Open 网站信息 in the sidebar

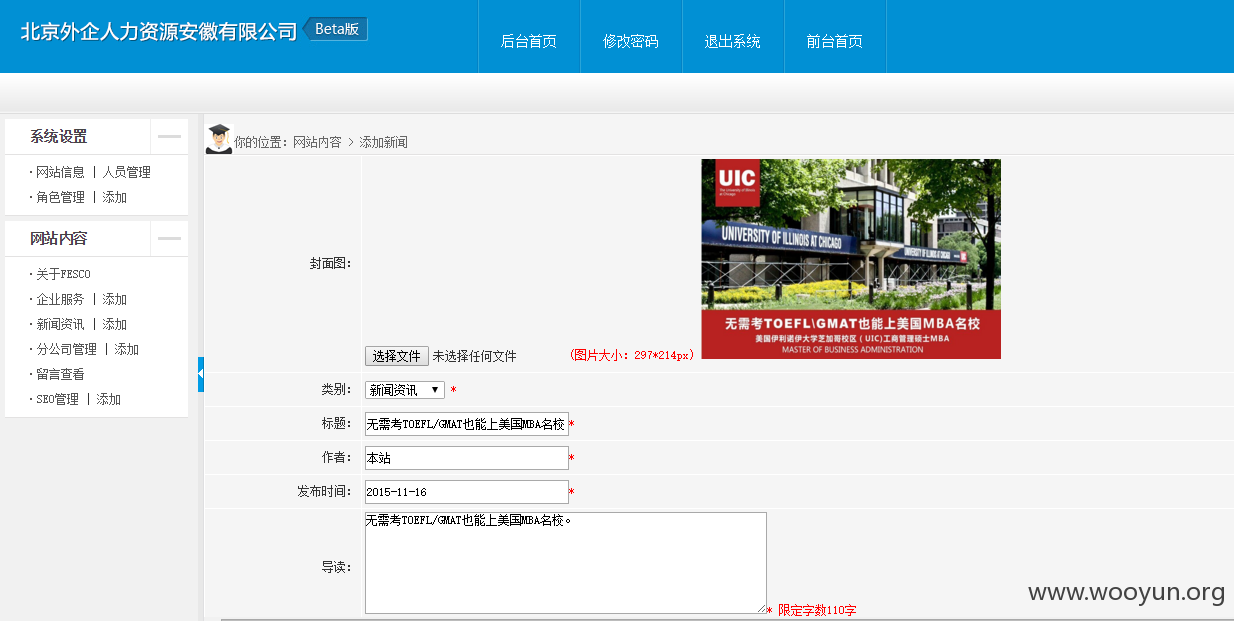coord(60,172)
